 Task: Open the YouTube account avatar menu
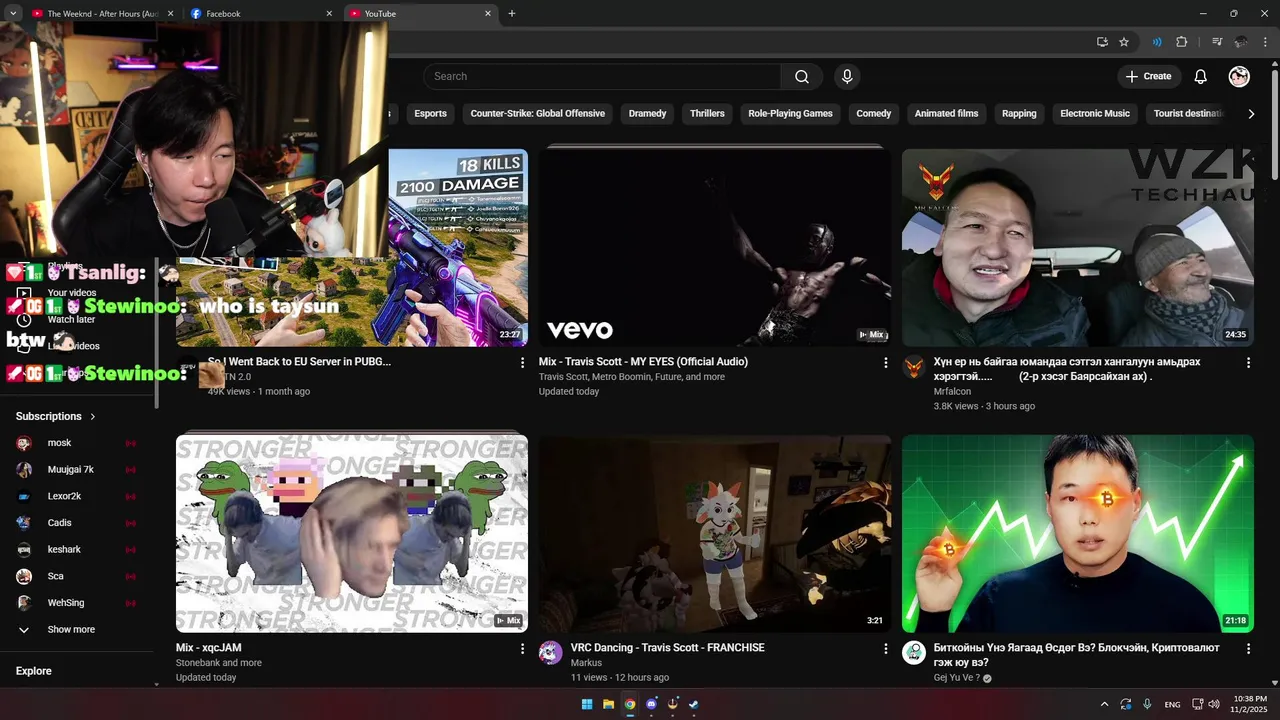[x=1239, y=77]
